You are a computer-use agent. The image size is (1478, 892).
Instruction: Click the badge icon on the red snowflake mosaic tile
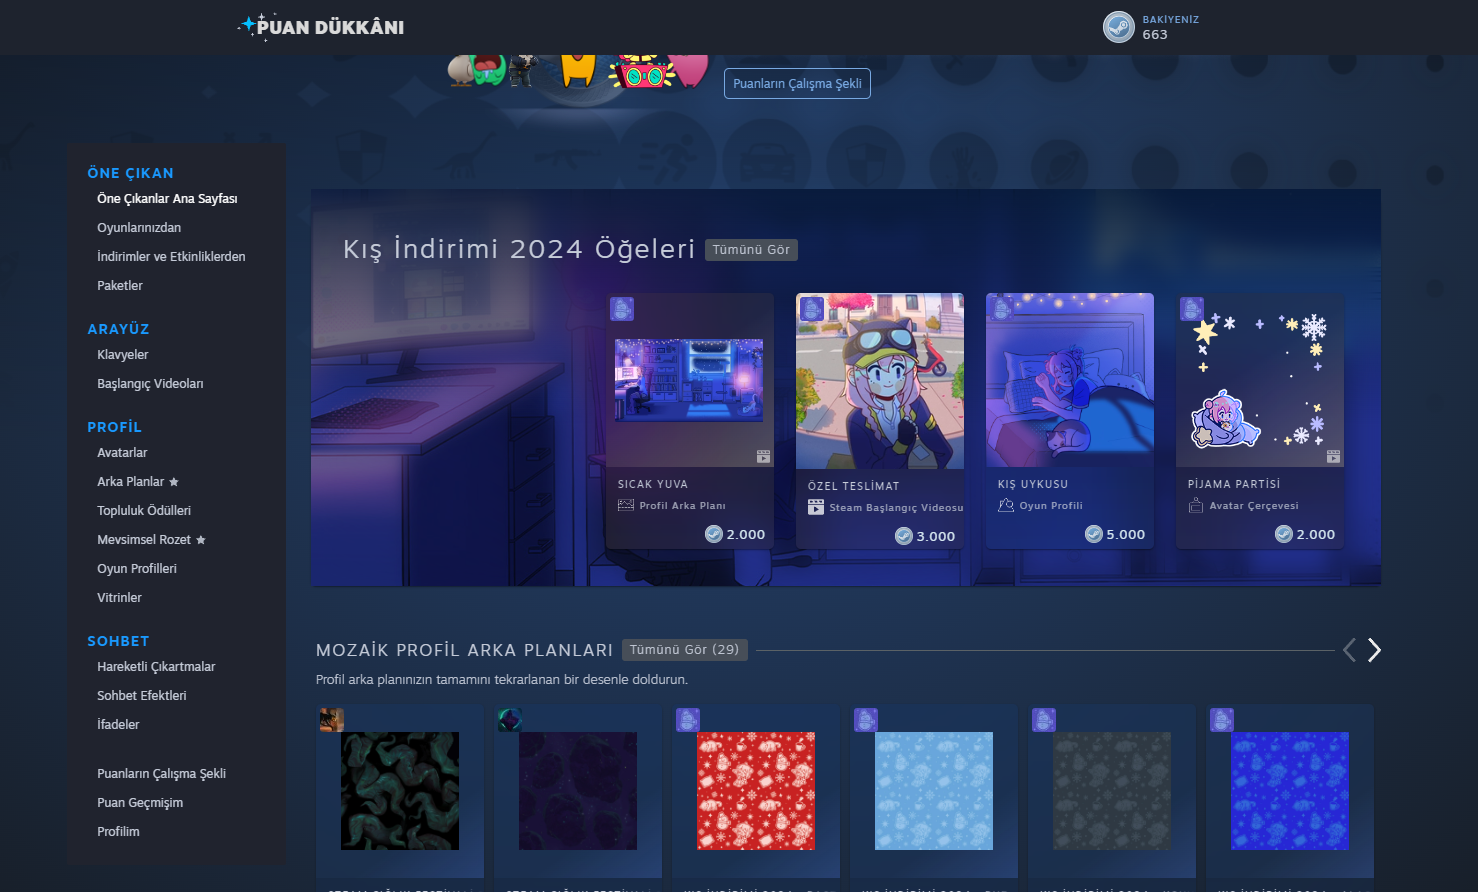click(688, 720)
